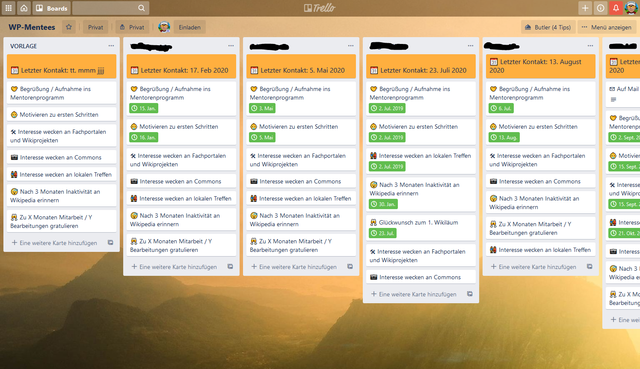Add another card under 13. August list
Viewport: 640px width, 369px height.
coord(534,267)
